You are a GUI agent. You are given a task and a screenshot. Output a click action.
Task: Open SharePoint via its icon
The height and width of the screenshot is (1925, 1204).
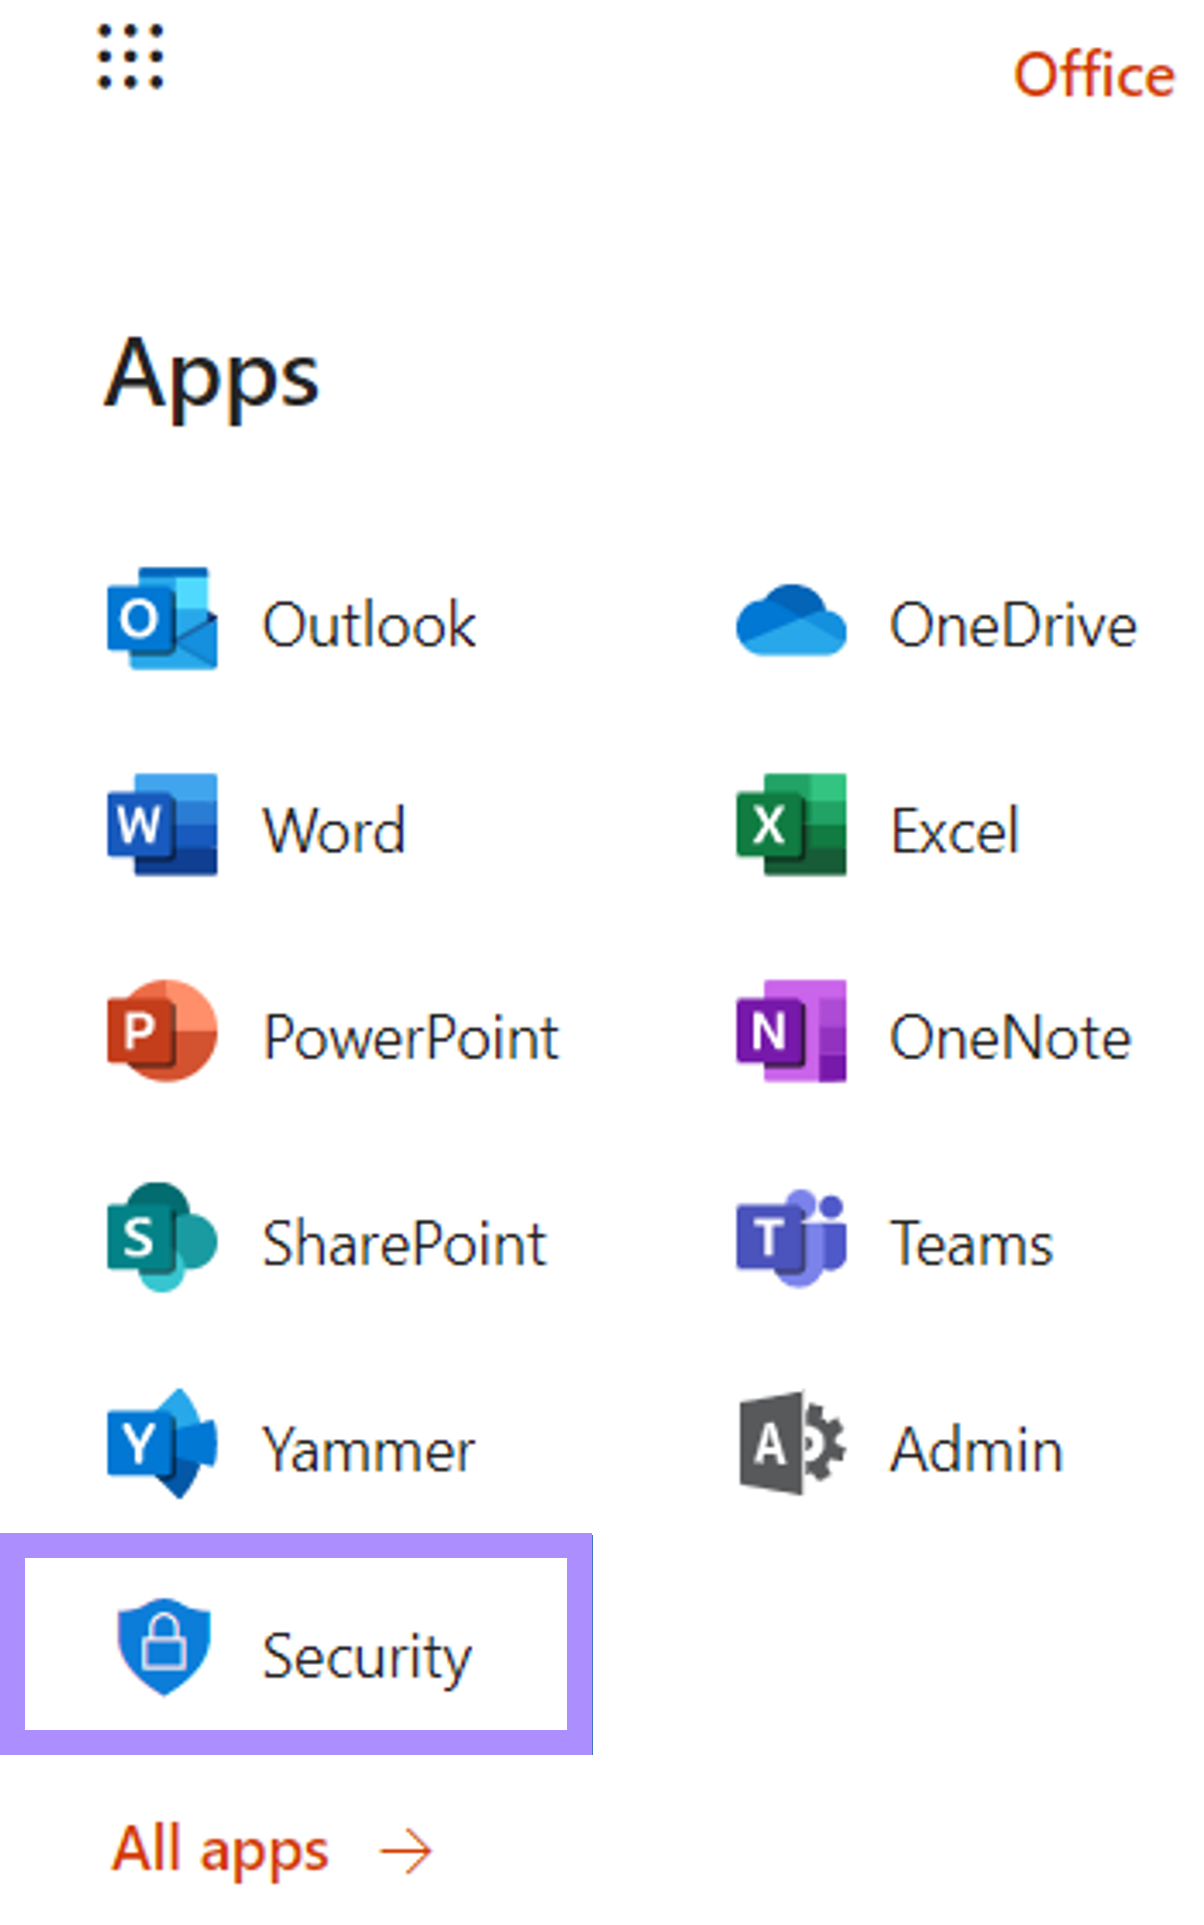pyautogui.click(x=162, y=1237)
